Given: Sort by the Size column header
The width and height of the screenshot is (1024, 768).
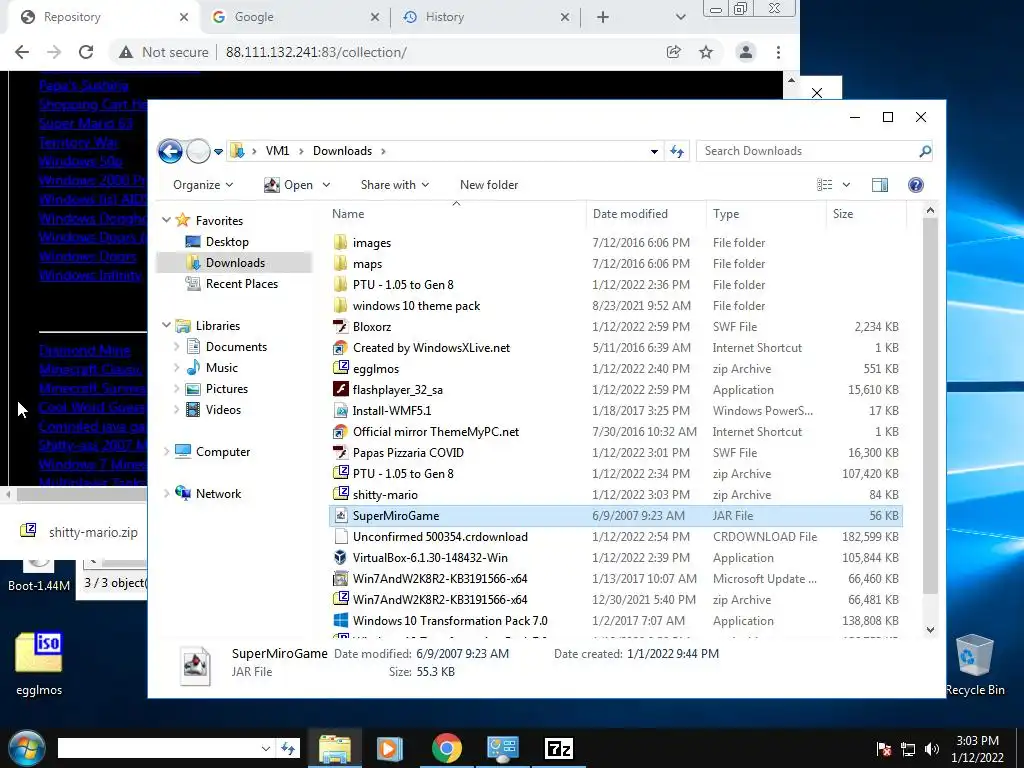Looking at the screenshot, I should click(866, 214).
